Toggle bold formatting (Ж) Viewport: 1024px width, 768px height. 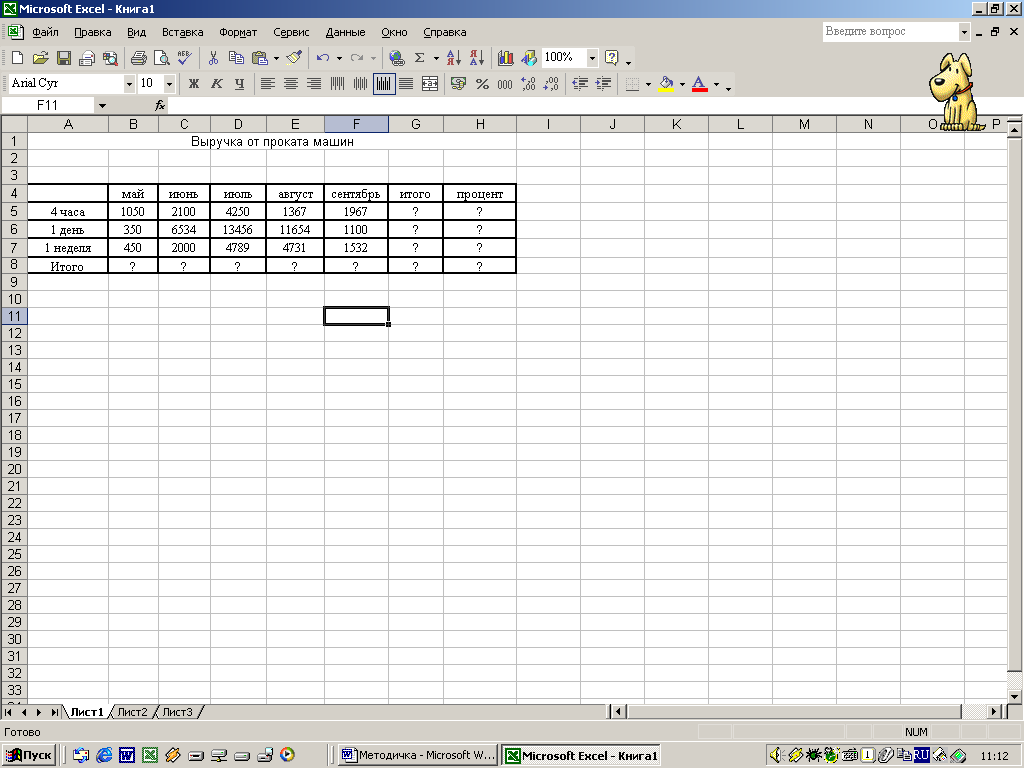(x=193, y=84)
